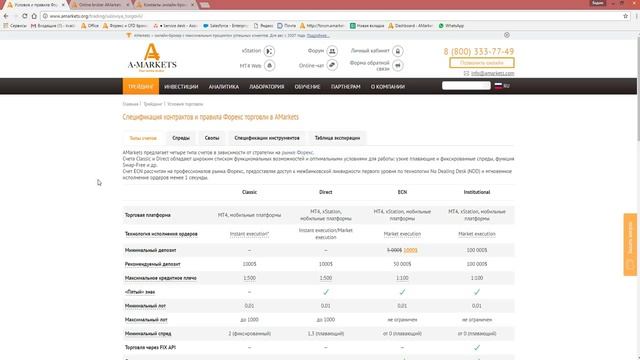Click the info@amarkets.com email link

tap(493, 73)
